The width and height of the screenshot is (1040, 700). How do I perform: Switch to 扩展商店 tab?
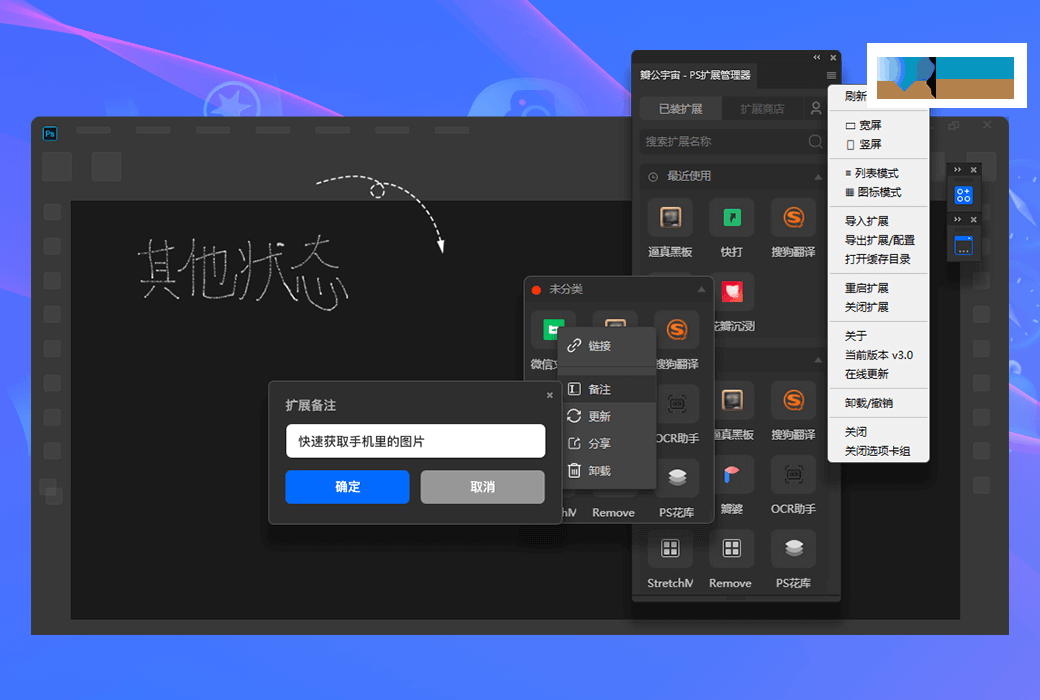761,109
